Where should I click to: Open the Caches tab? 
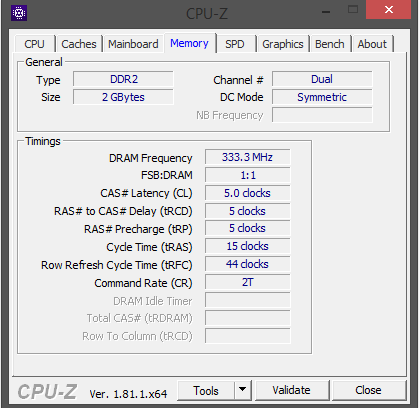click(79, 44)
